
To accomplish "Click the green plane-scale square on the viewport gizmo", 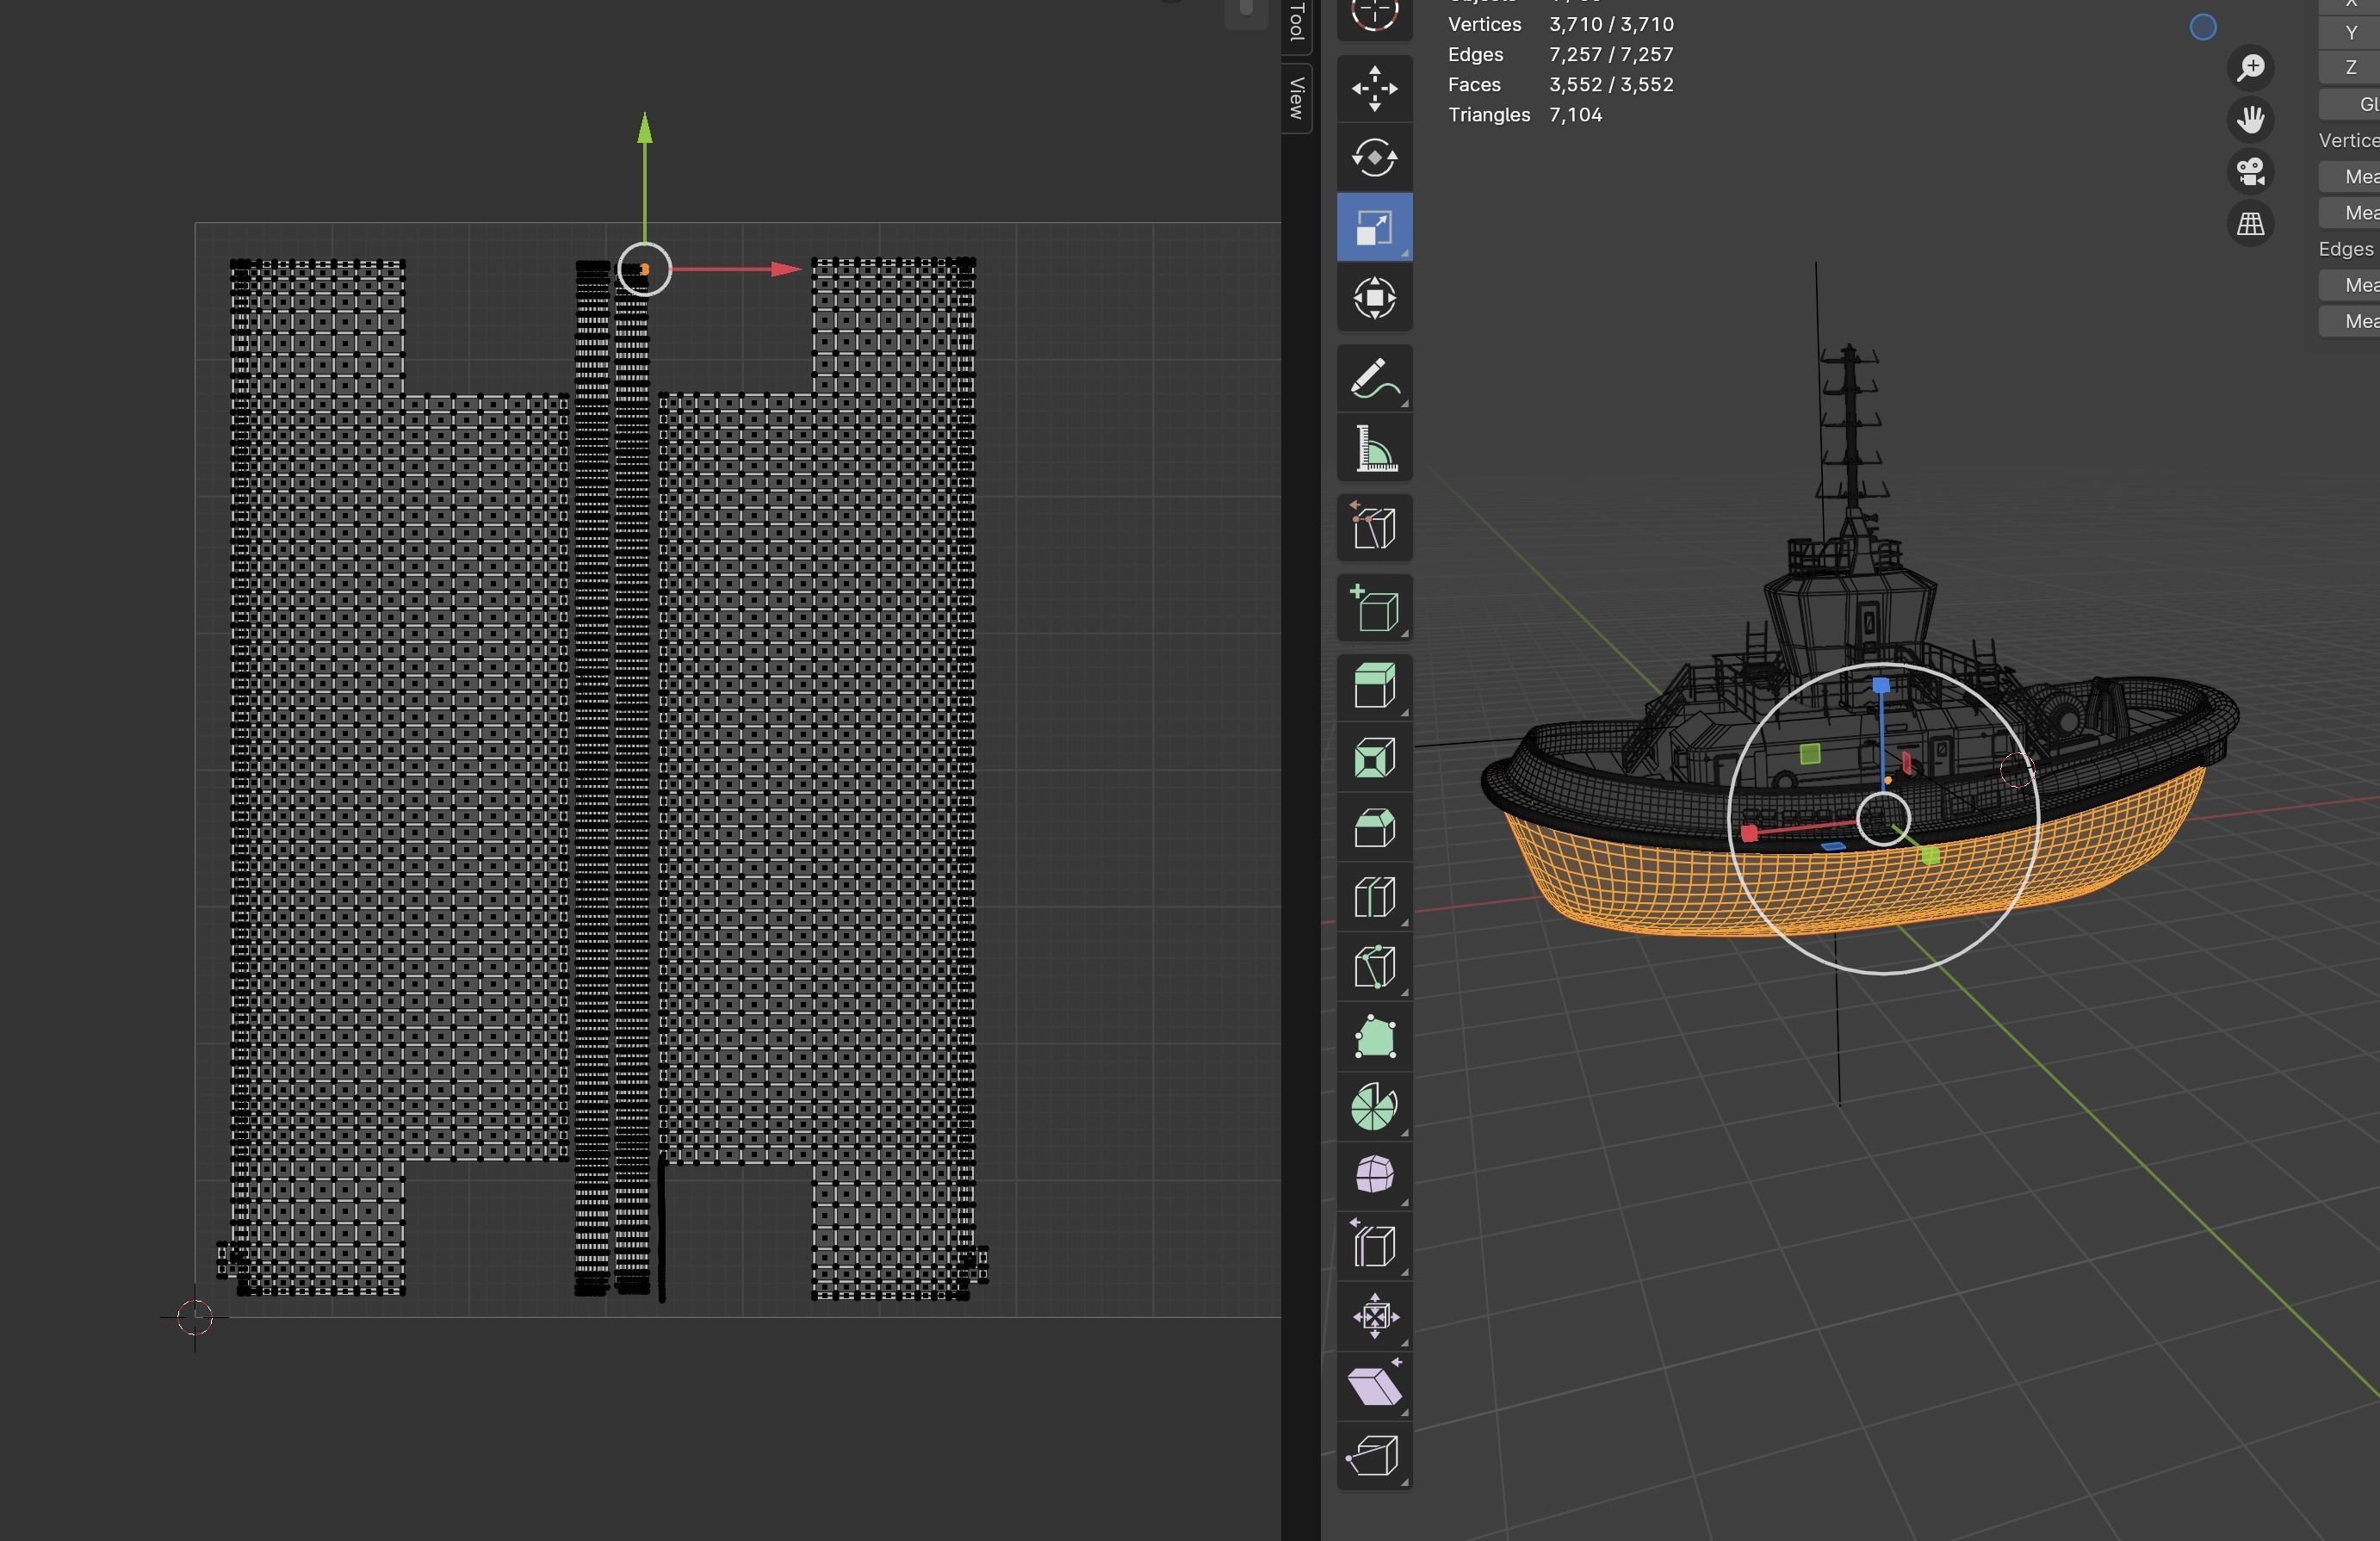I will coord(1810,754).
